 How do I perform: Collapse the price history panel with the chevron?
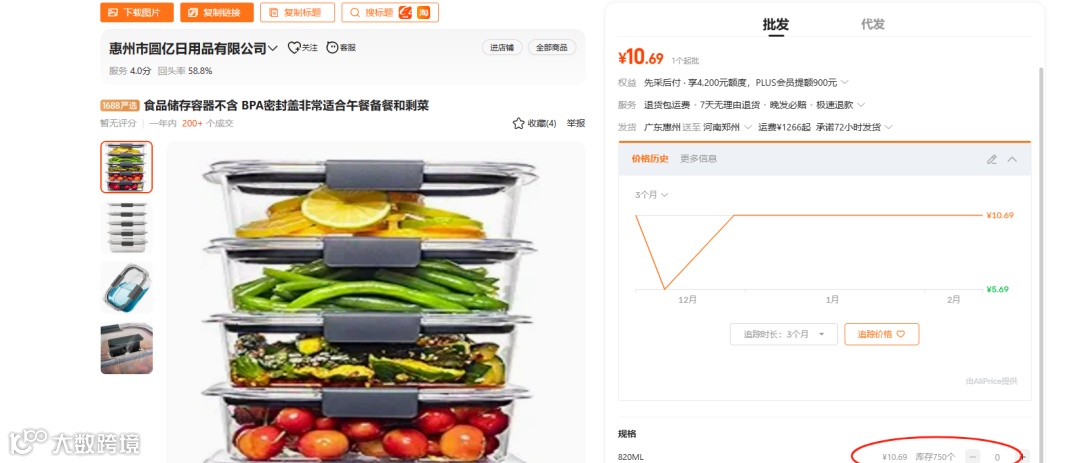click(1012, 159)
